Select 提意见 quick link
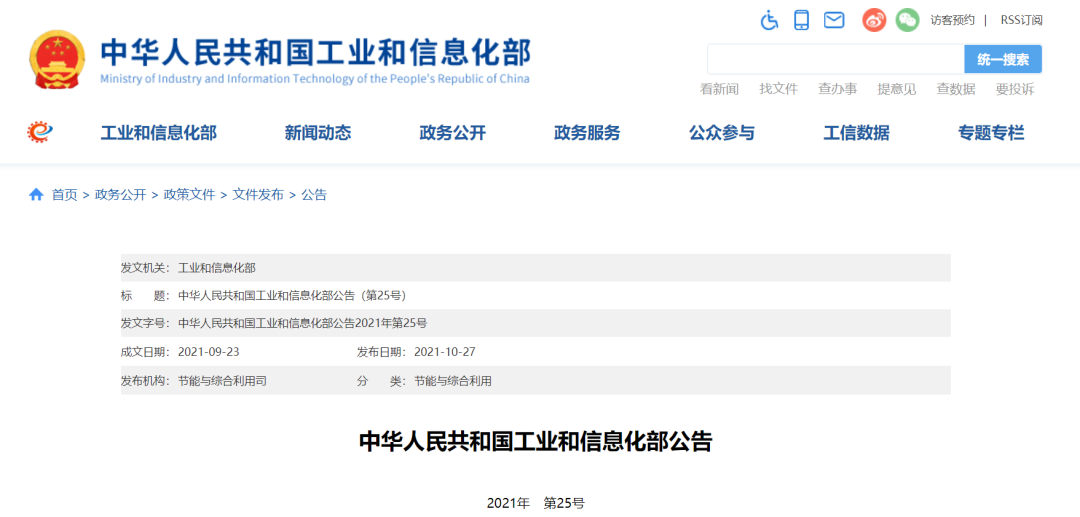This screenshot has width=1080, height=517. (897, 89)
